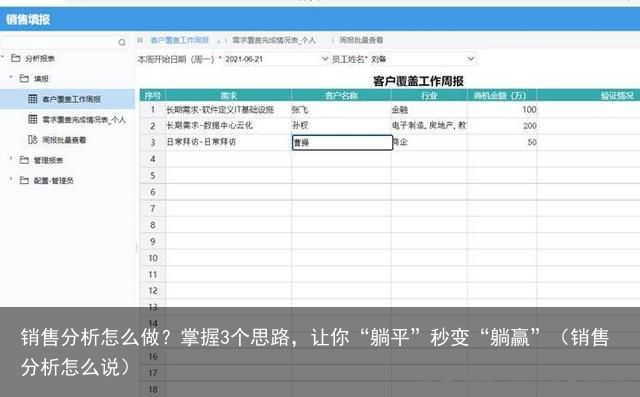Expand the 管理报表 folder
The height and width of the screenshot is (397, 640).
pyautogui.click(x=11, y=160)
